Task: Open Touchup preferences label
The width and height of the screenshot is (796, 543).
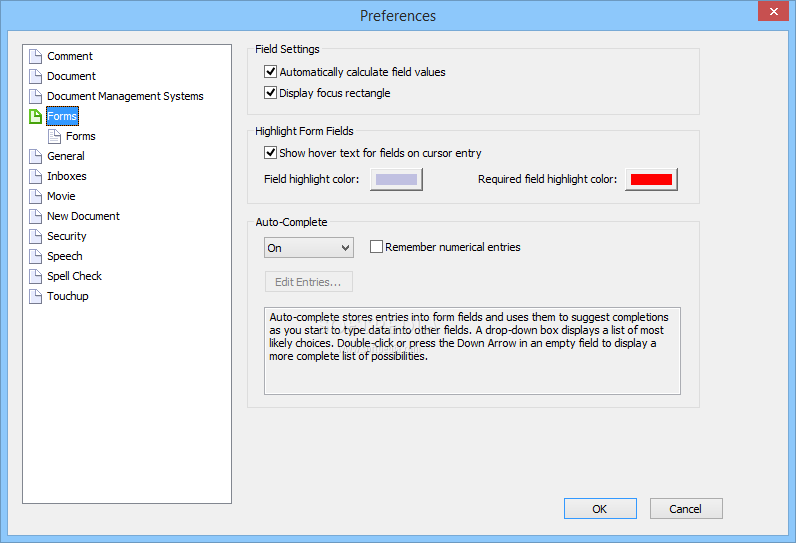Action: [x=68, y=296]
